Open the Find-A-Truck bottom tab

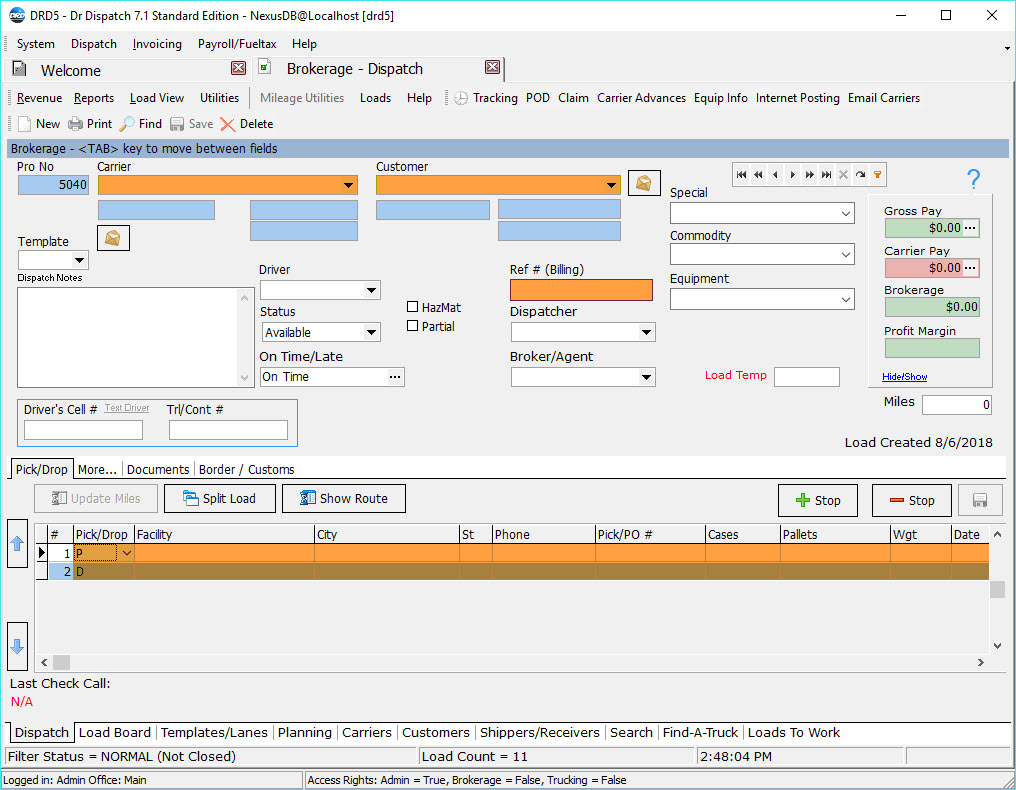coord(700,732)
